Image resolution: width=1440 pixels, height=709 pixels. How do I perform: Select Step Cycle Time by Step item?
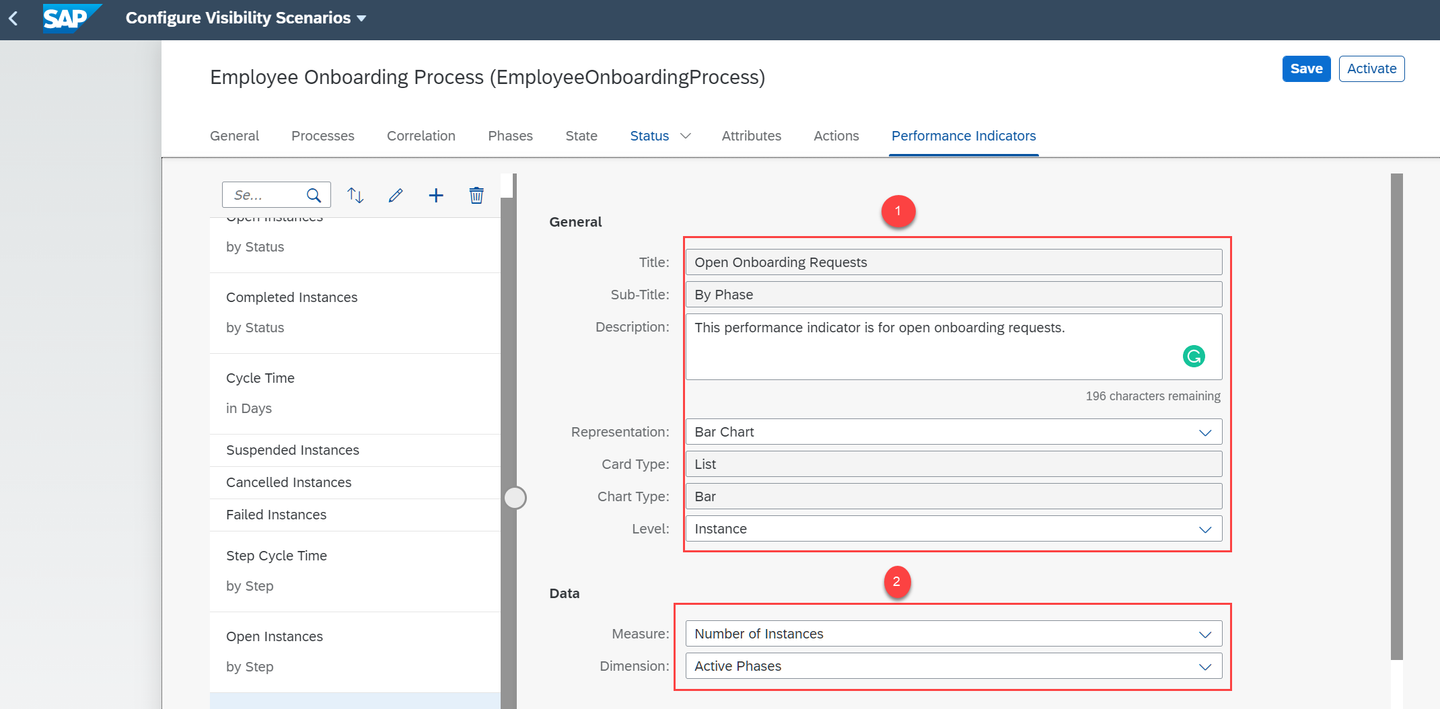pyautogui.click(x=355, y=571)
